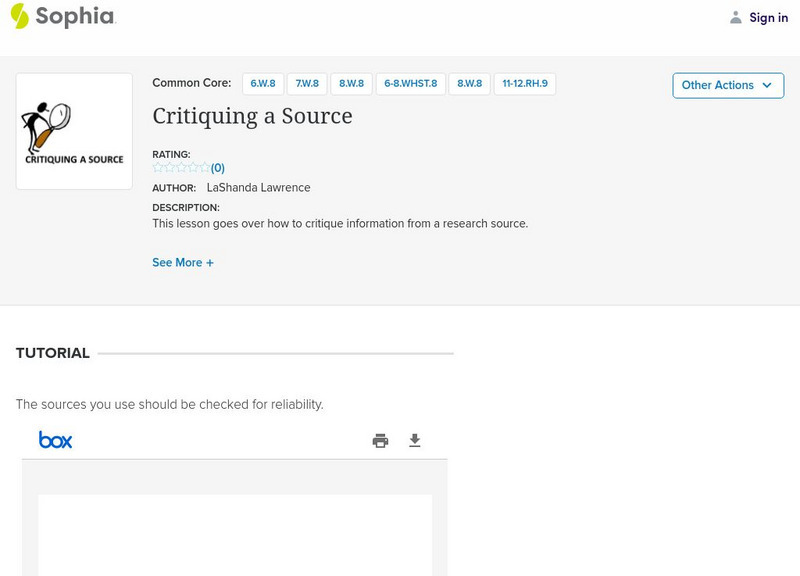The image size is (800, 576).
Task: Click the Other Actions chevron arrow
Action: (x=767, y=85)
